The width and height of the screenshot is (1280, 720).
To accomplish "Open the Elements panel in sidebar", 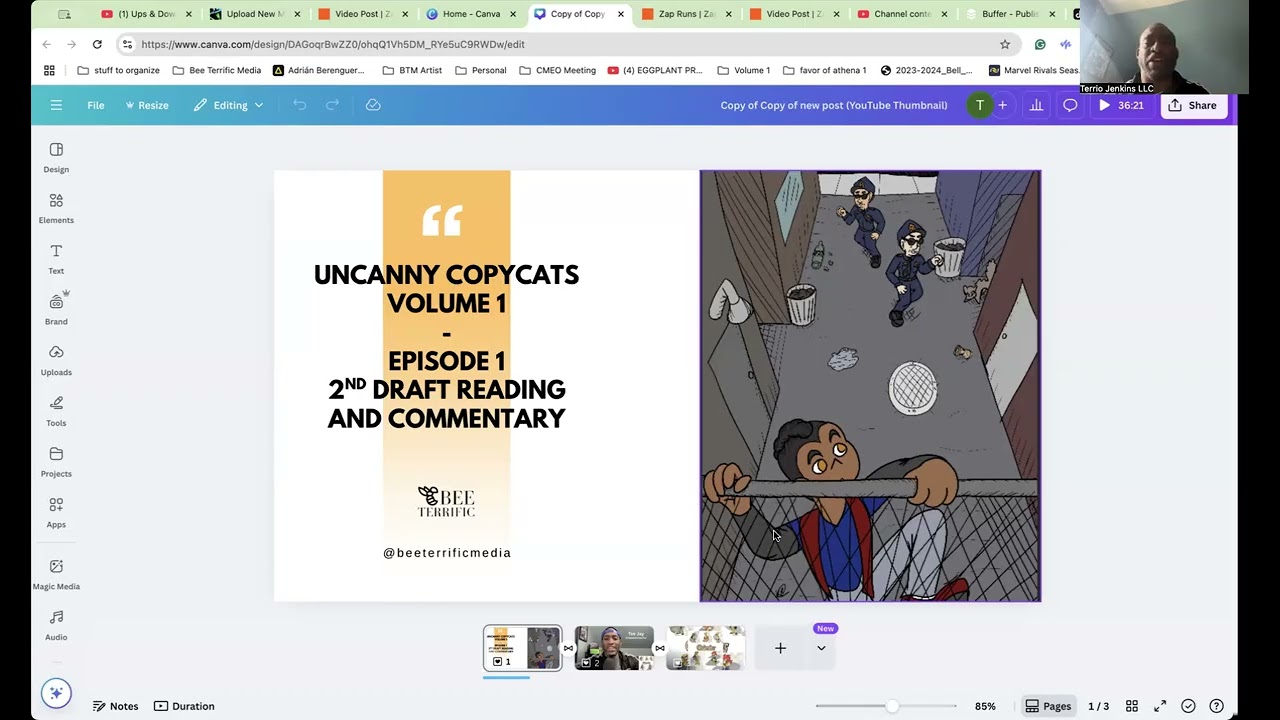I will pyautogui.click(x=56, y=208).
